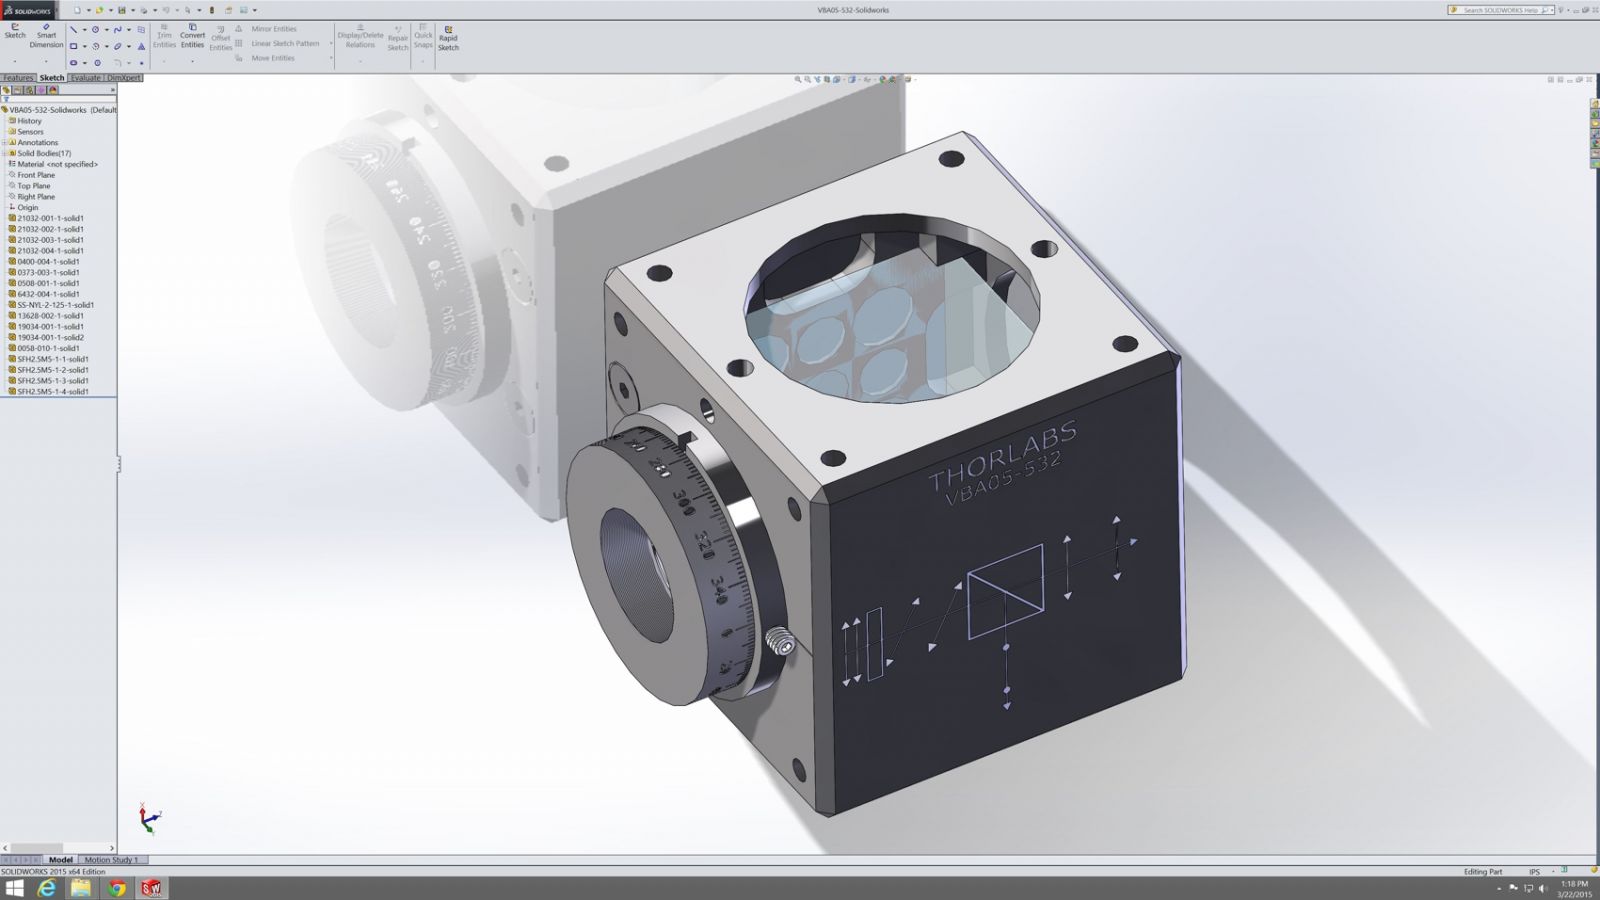Switch to the Features tab

click(18, 78)
